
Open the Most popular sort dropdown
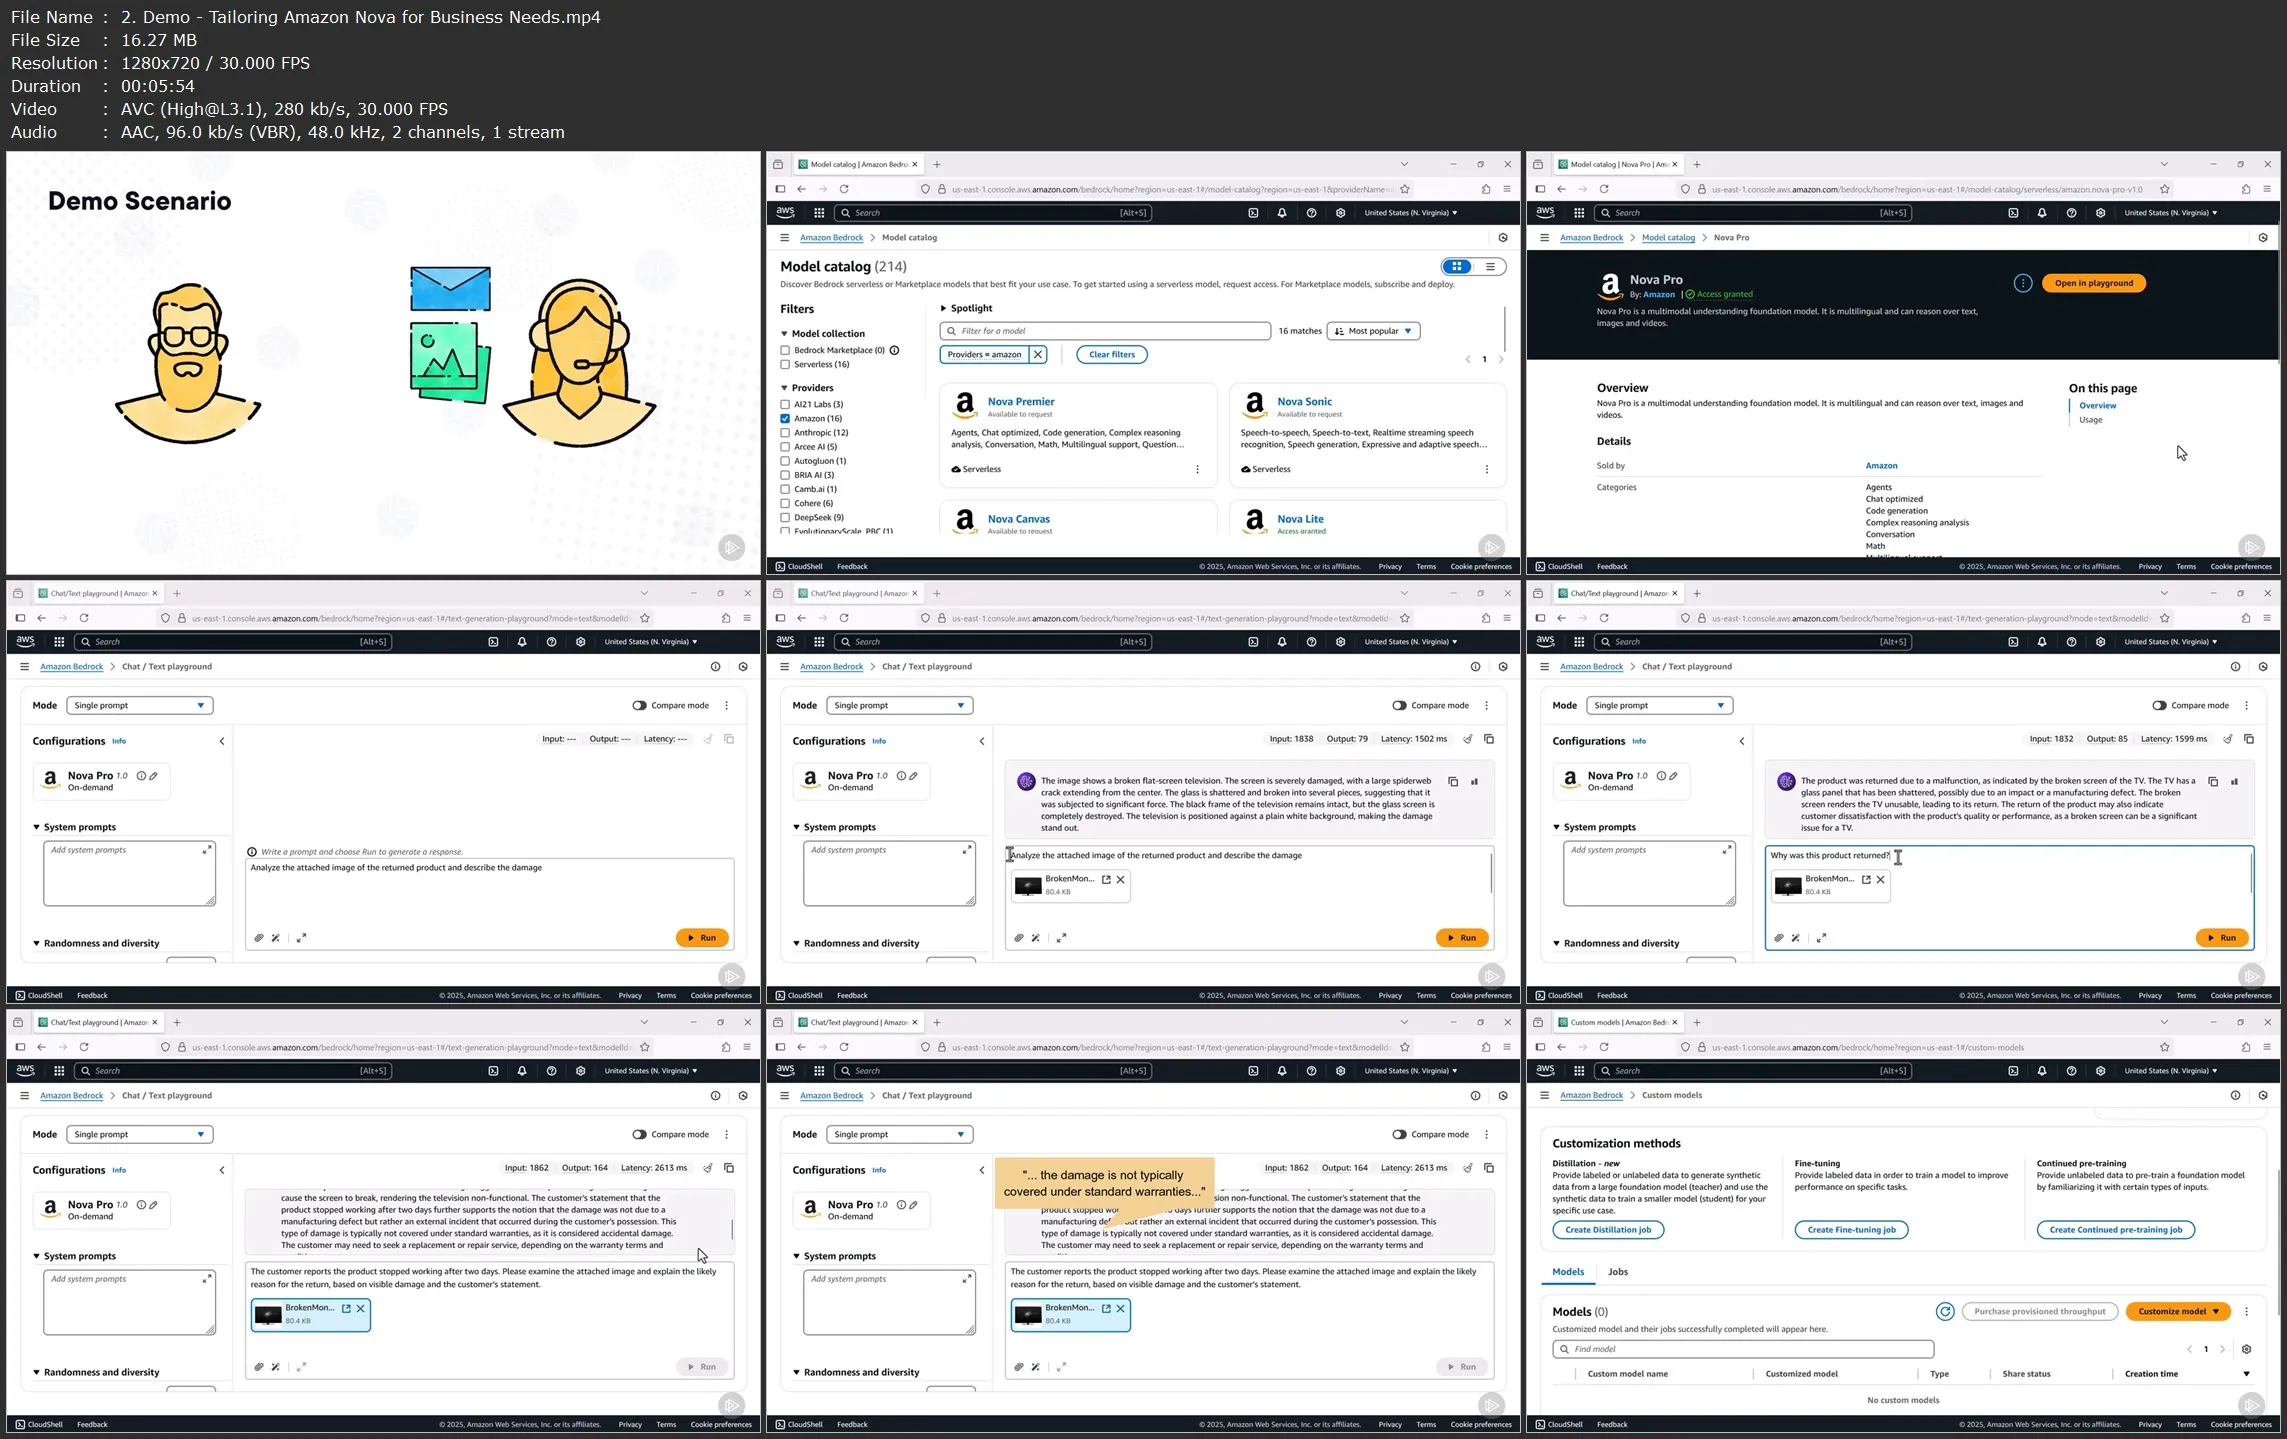pos(1373,331)
